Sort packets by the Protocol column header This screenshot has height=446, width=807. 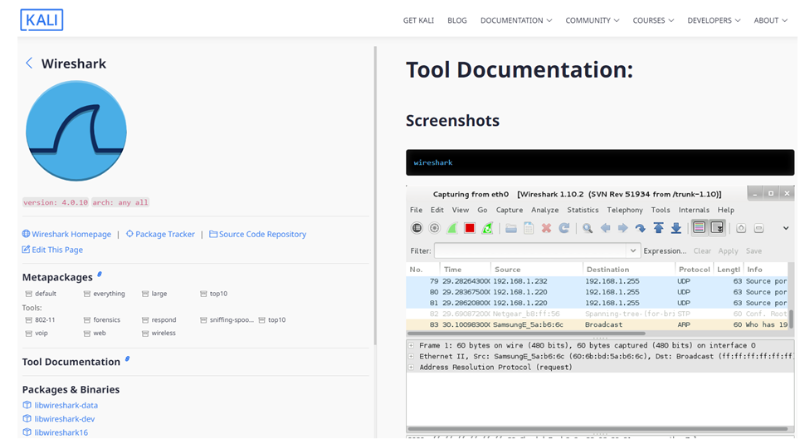694,270
